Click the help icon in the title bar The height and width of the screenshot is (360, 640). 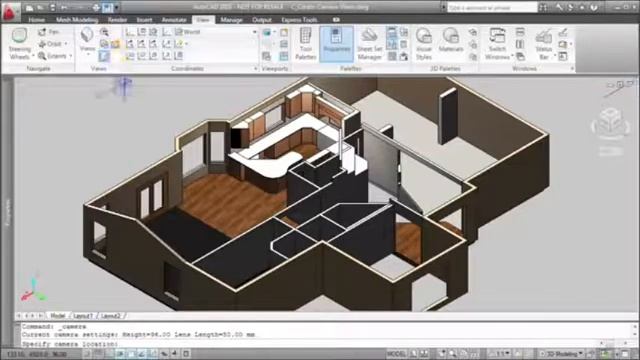pos(594,7)
